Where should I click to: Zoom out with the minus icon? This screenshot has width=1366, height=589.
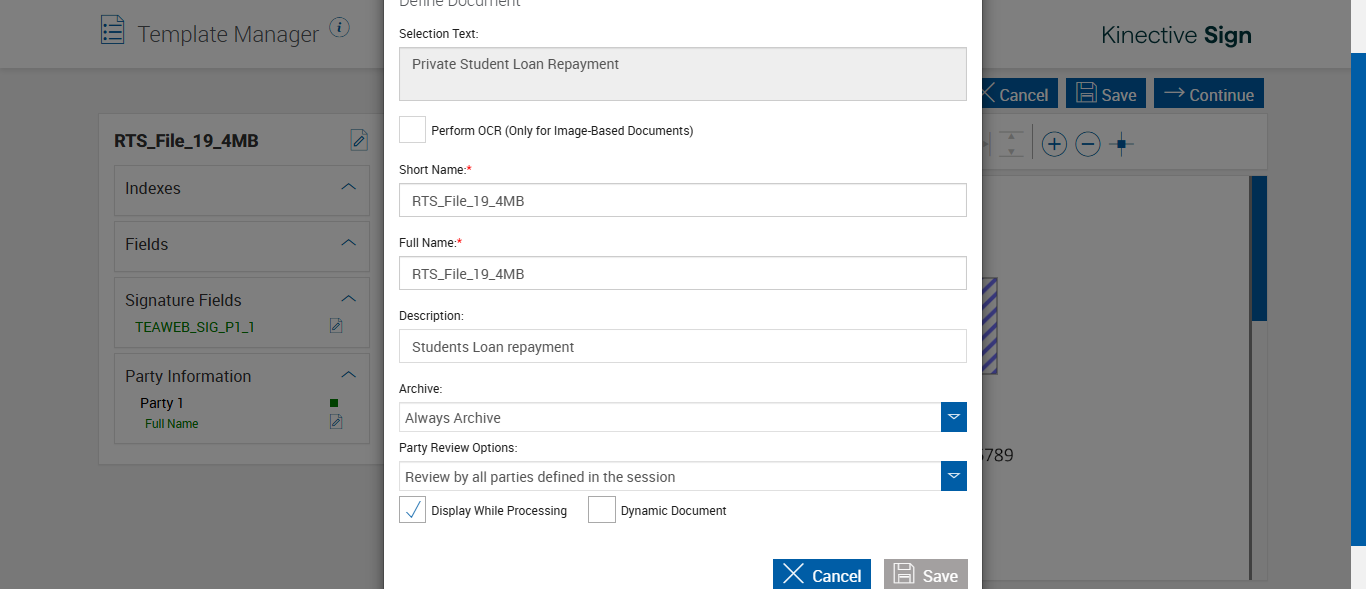(x=1088, y=145)
